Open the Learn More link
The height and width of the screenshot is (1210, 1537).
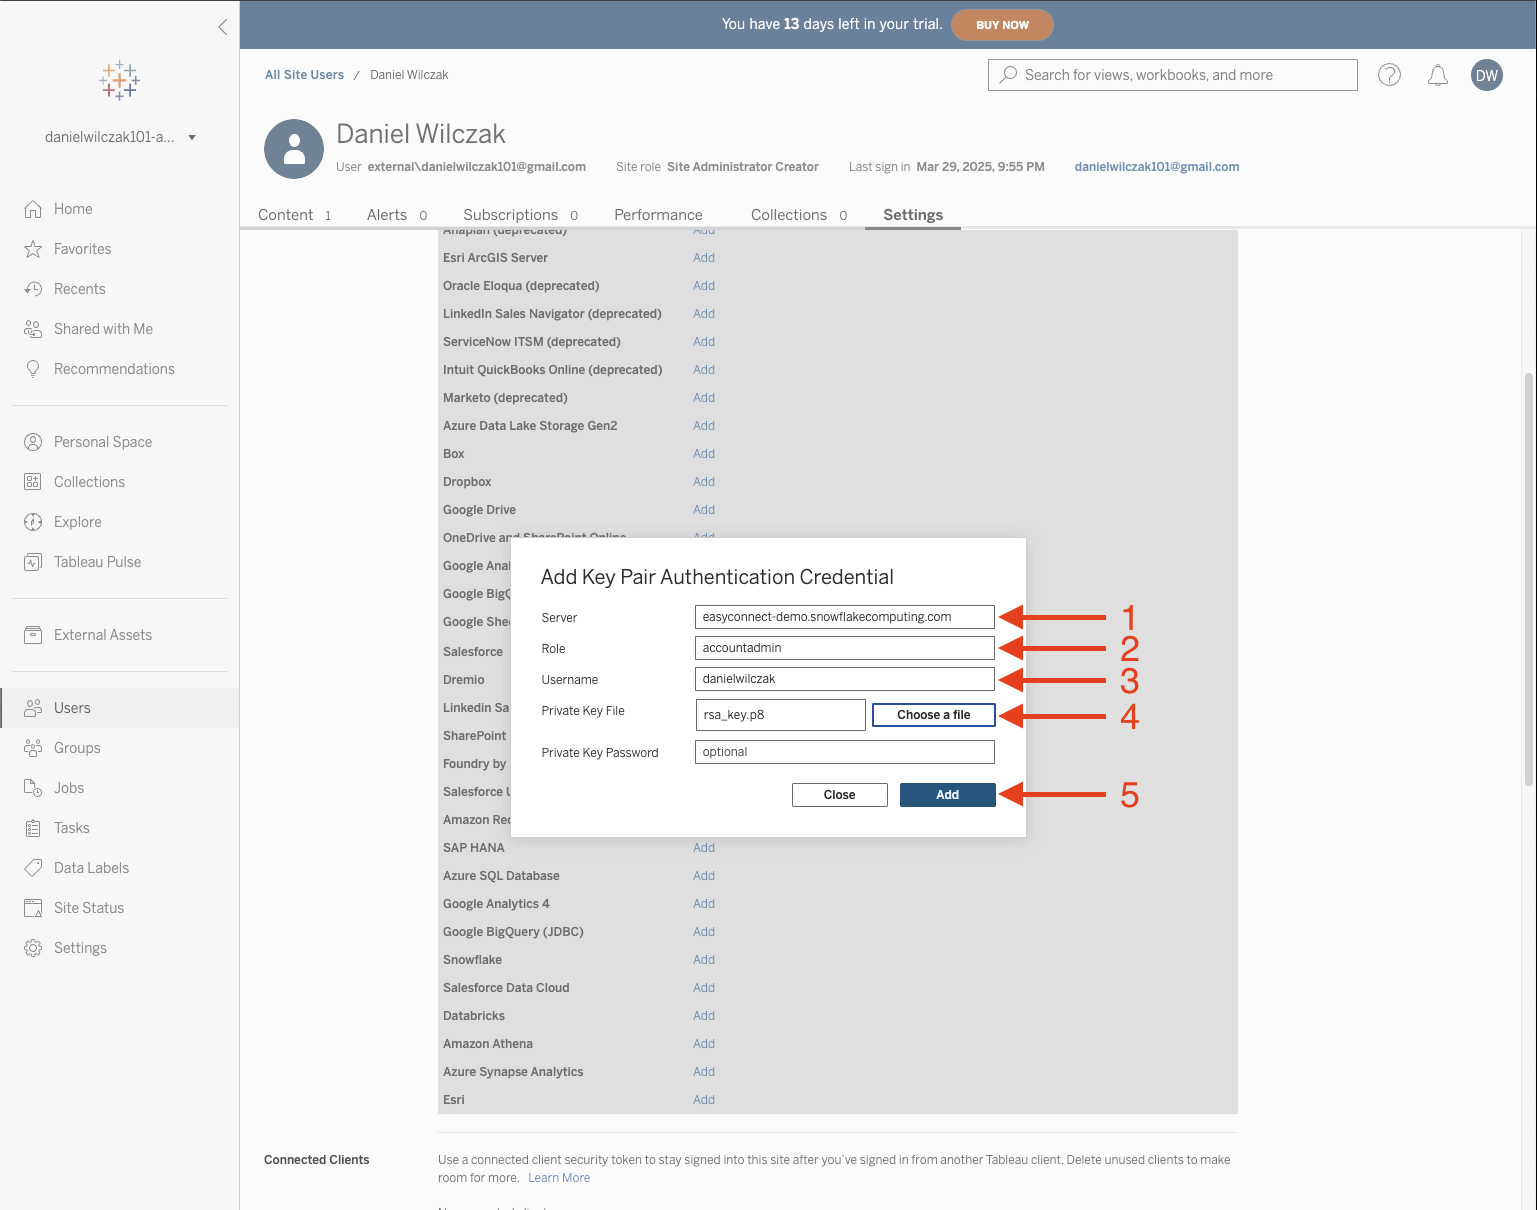pyautogui.click(x=559, y=1178)
